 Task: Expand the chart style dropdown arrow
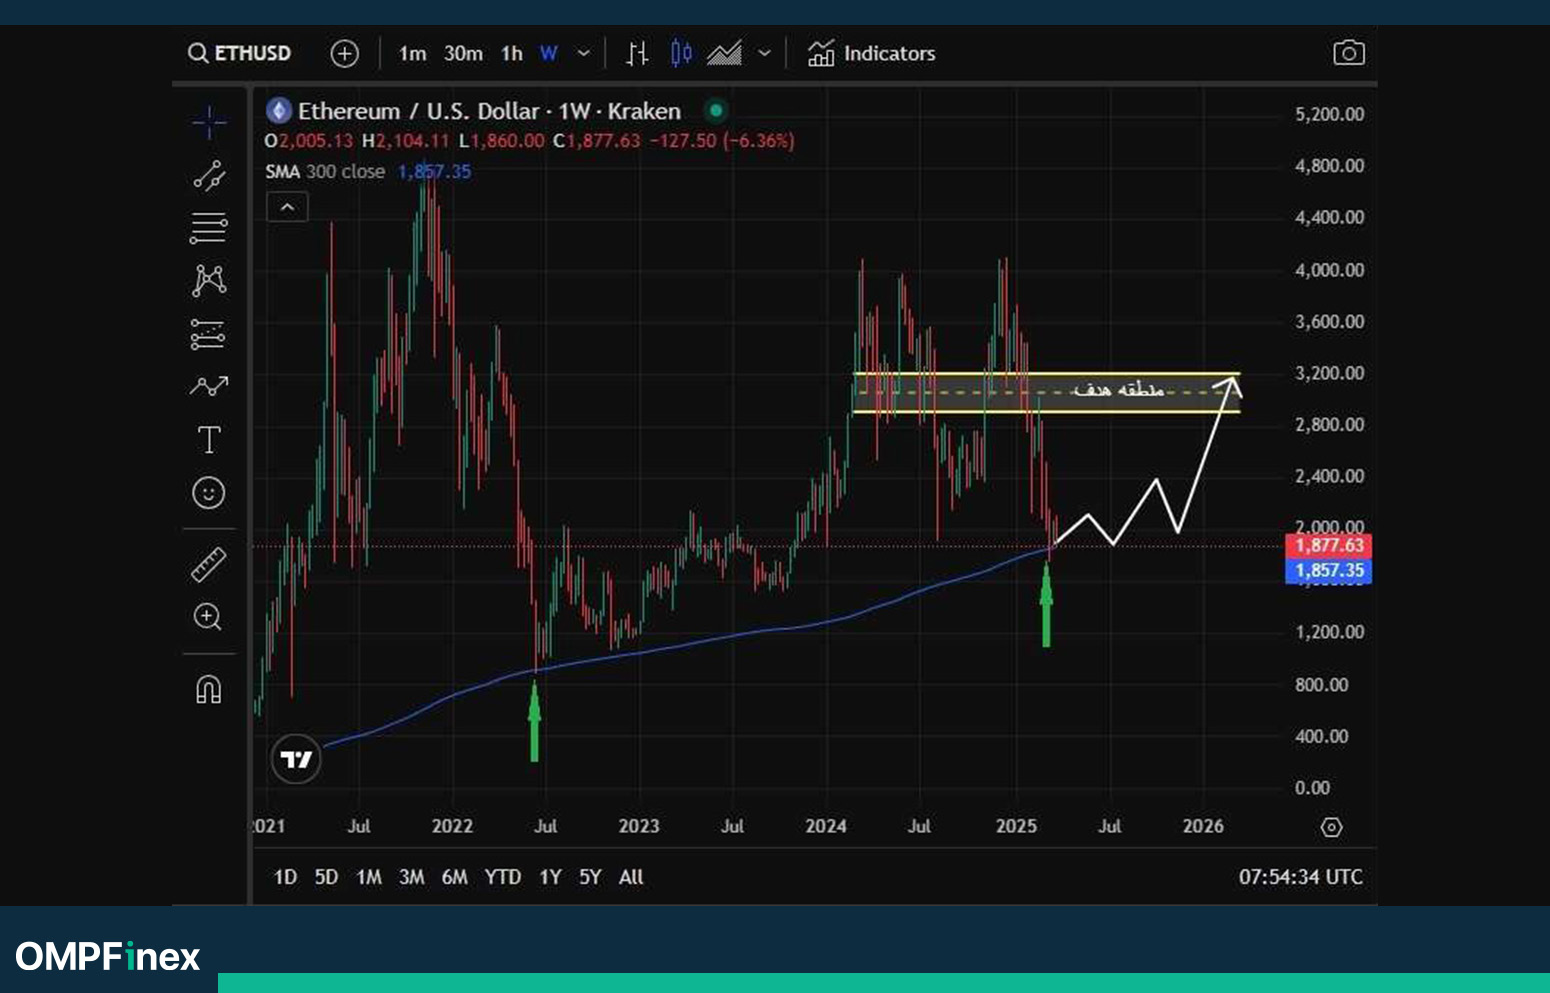click(x=765, y=53)
